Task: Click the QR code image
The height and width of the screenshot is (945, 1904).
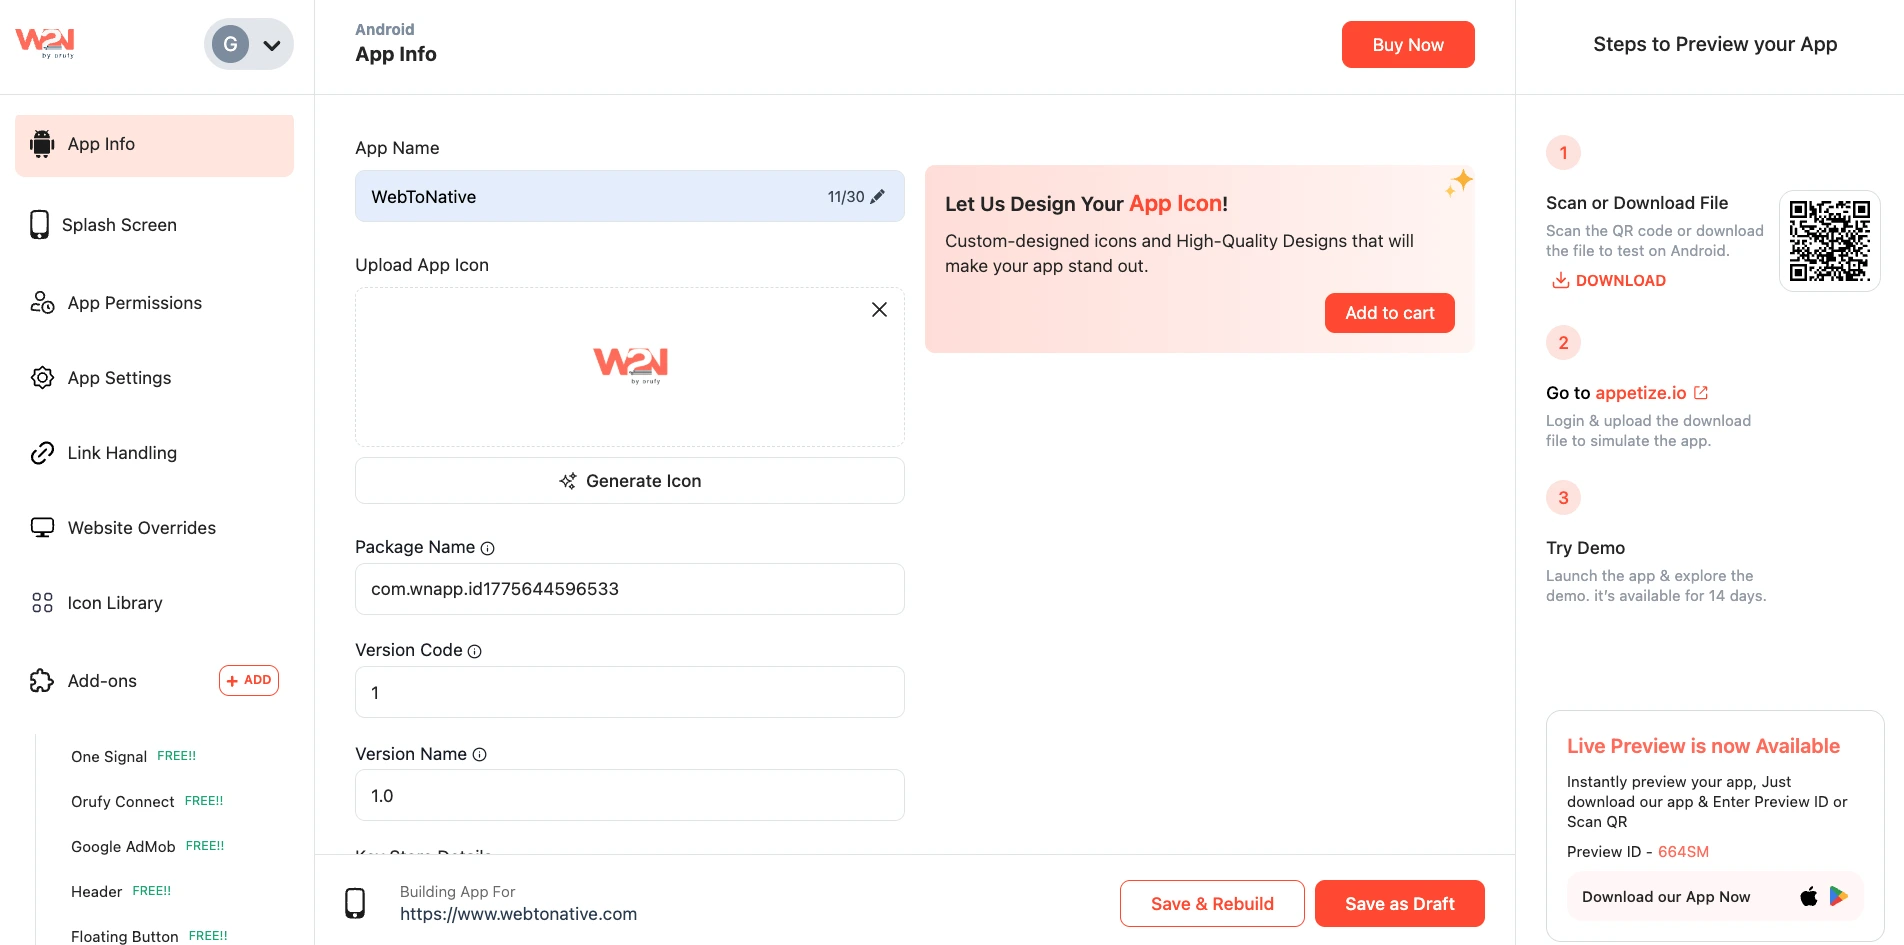Action: (x=1829, y=241)
